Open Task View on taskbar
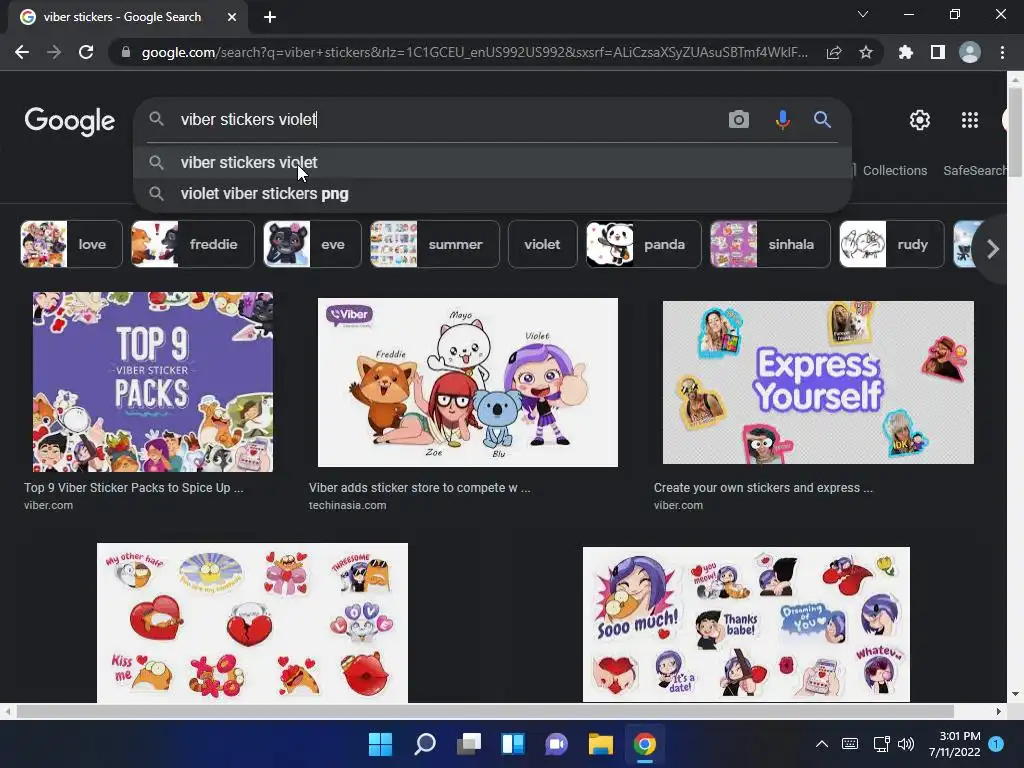Viewport: 1024px width, 768px height. click(468, 744)
